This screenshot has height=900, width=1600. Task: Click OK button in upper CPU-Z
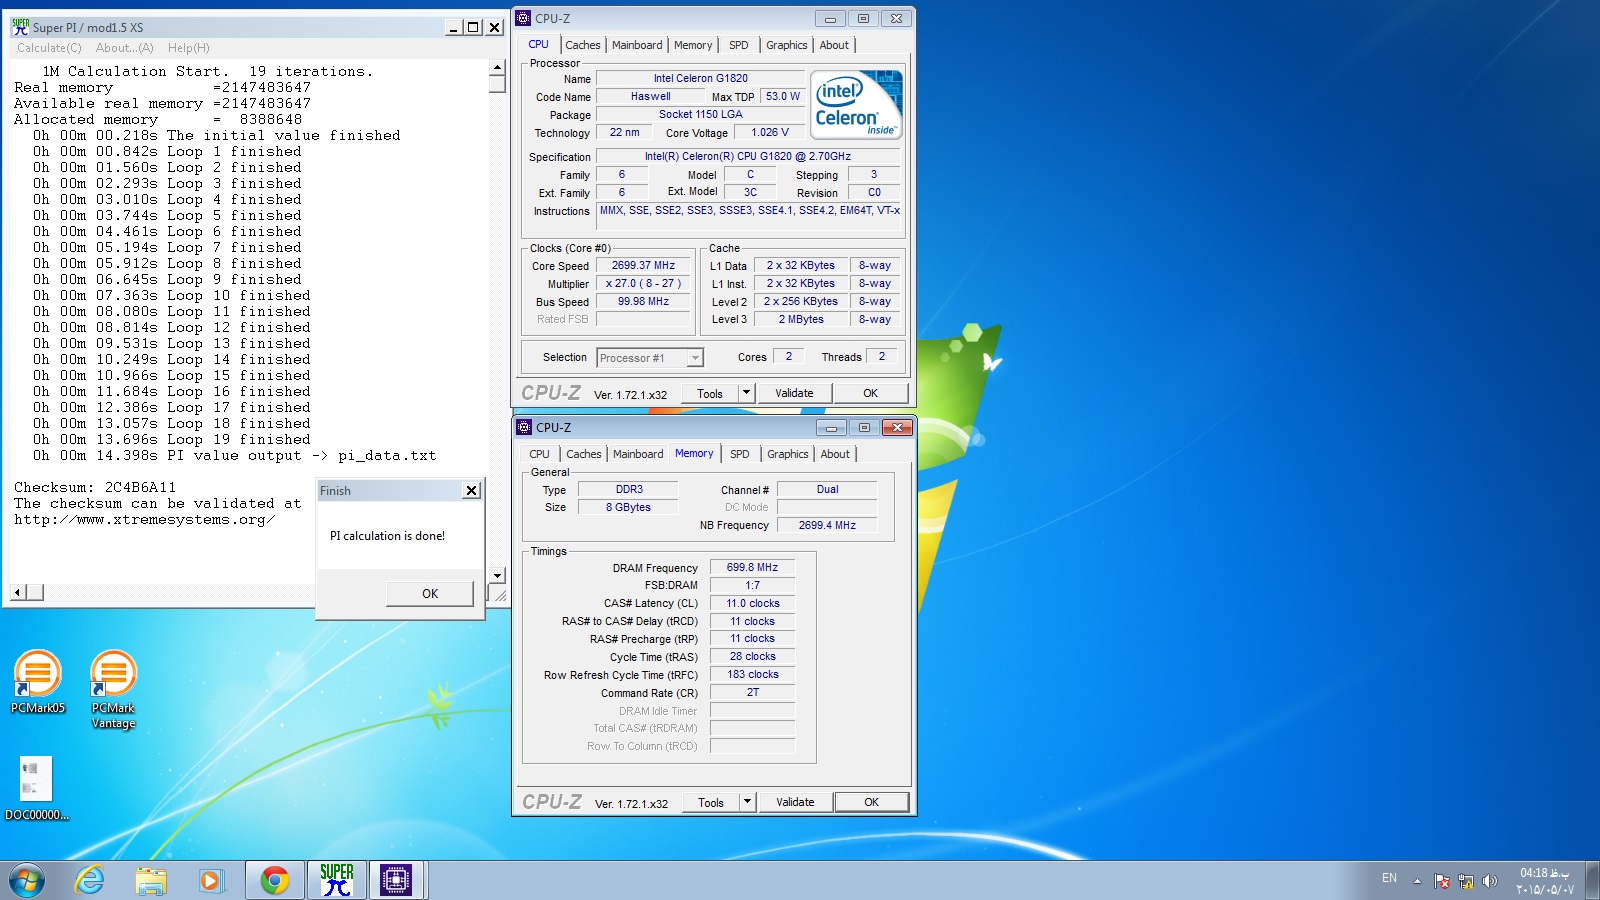point(871,393)
